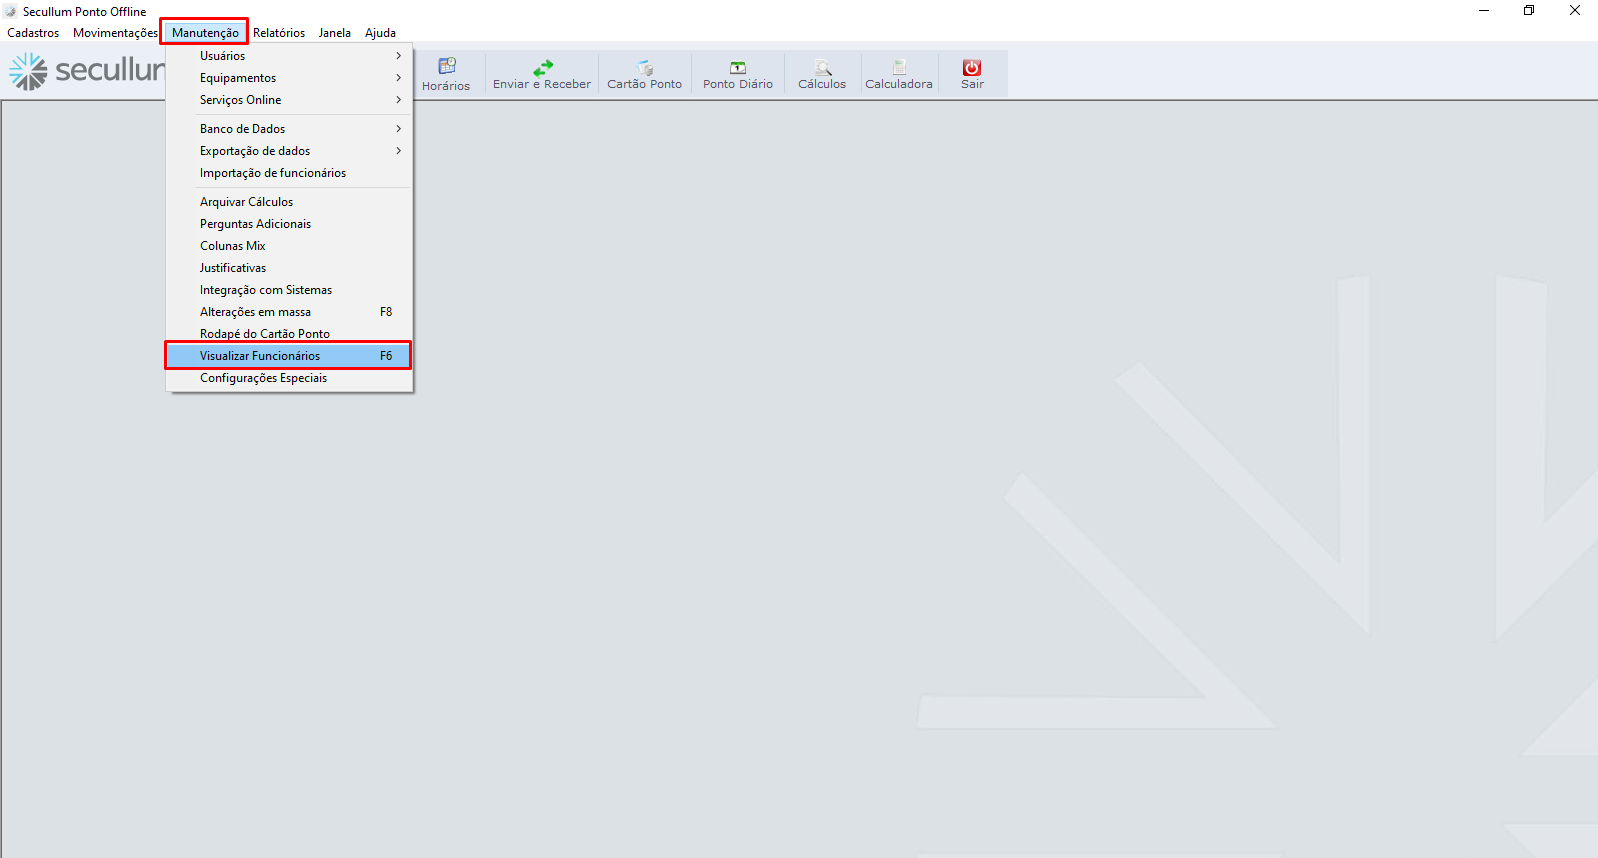1598x858 pixels.
Task: Open the Janela menu
Action: [335, 33]
